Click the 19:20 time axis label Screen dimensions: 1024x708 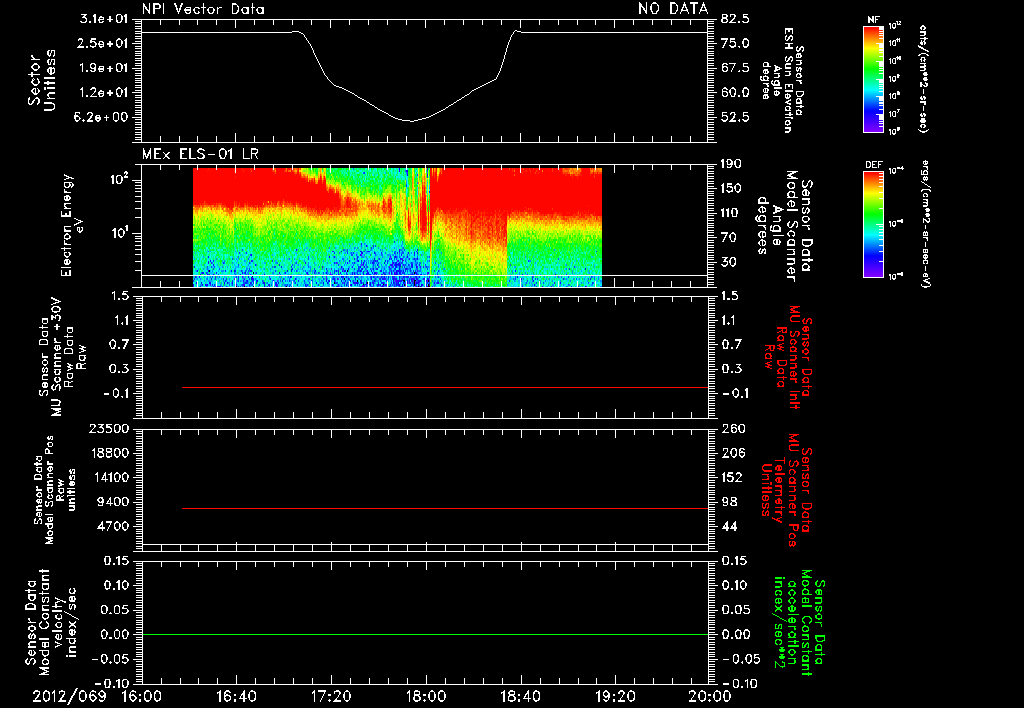615,696
